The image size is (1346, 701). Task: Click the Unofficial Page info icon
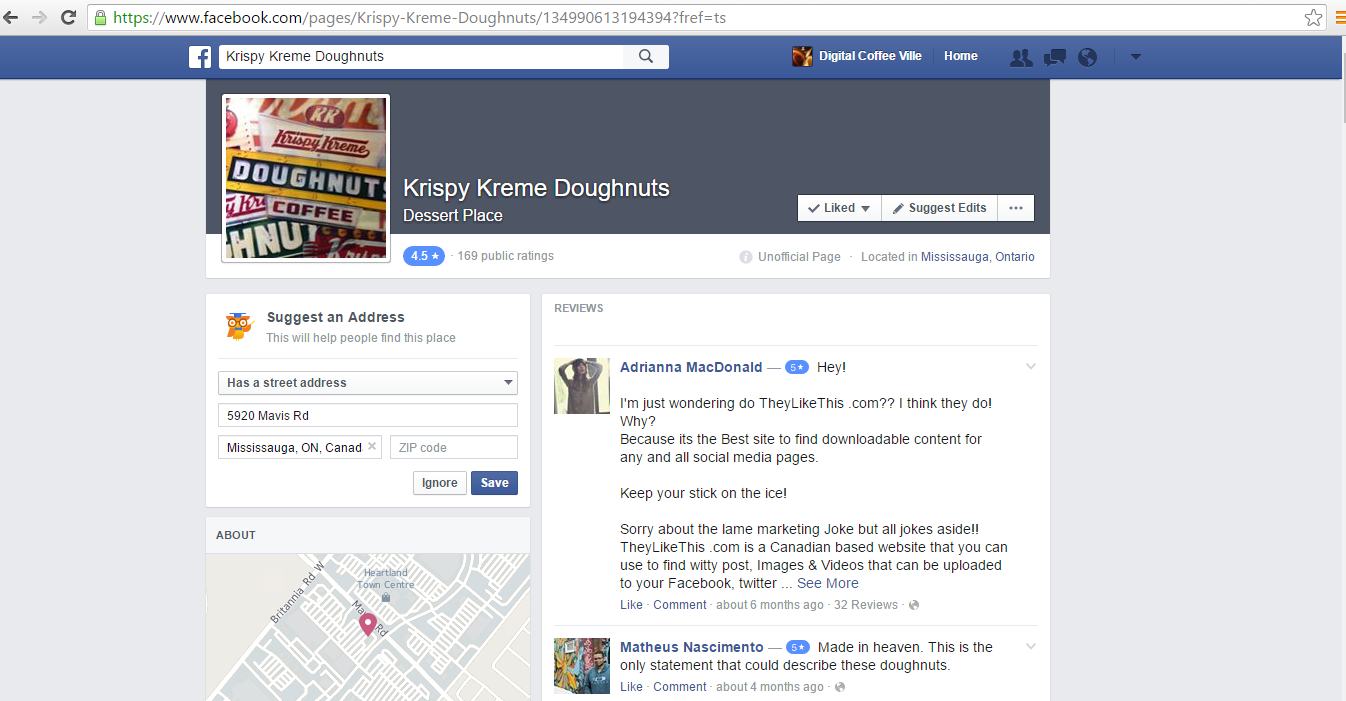click(745, 257)
